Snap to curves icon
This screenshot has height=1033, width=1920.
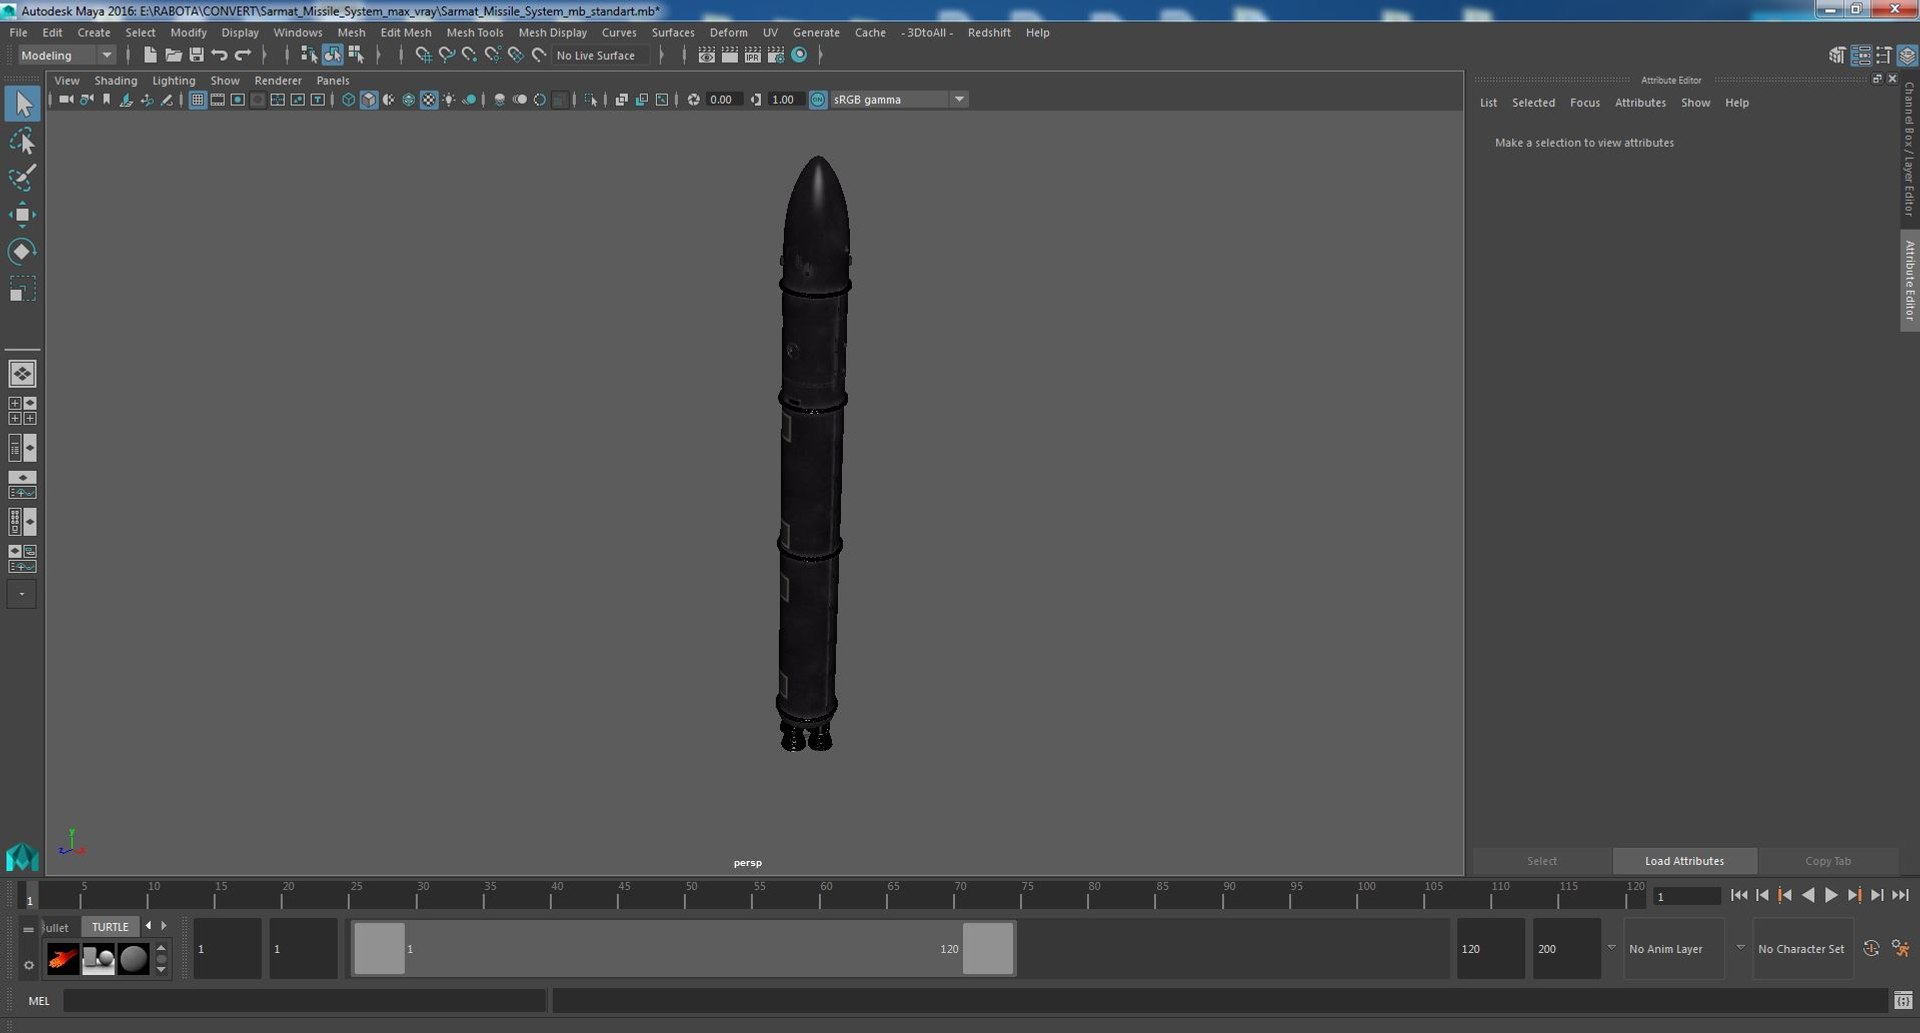click(446, 55)
